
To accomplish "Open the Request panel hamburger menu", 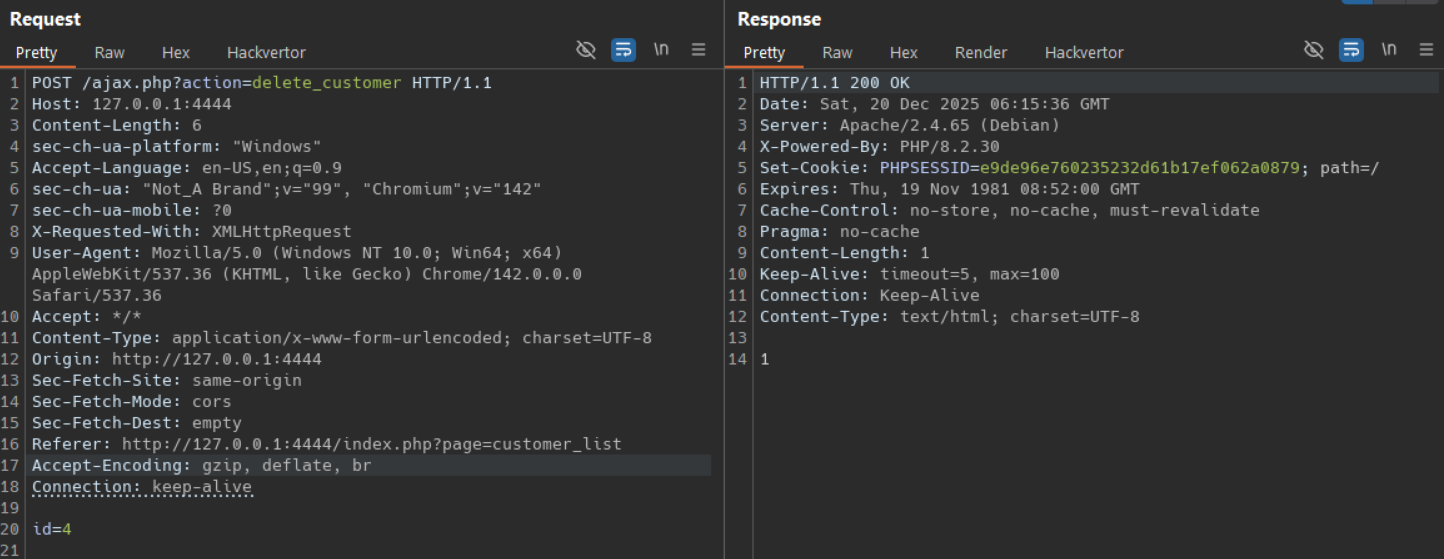I will (x=698, y=50).
